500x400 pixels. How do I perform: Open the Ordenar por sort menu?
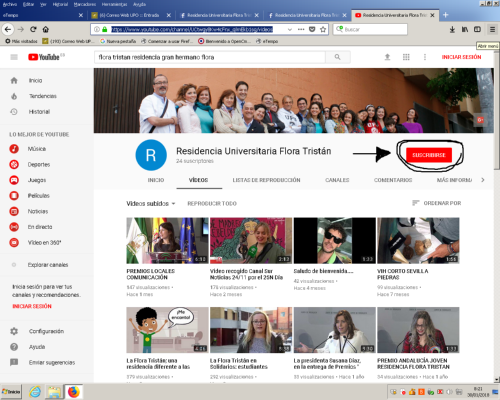[437, 203]
